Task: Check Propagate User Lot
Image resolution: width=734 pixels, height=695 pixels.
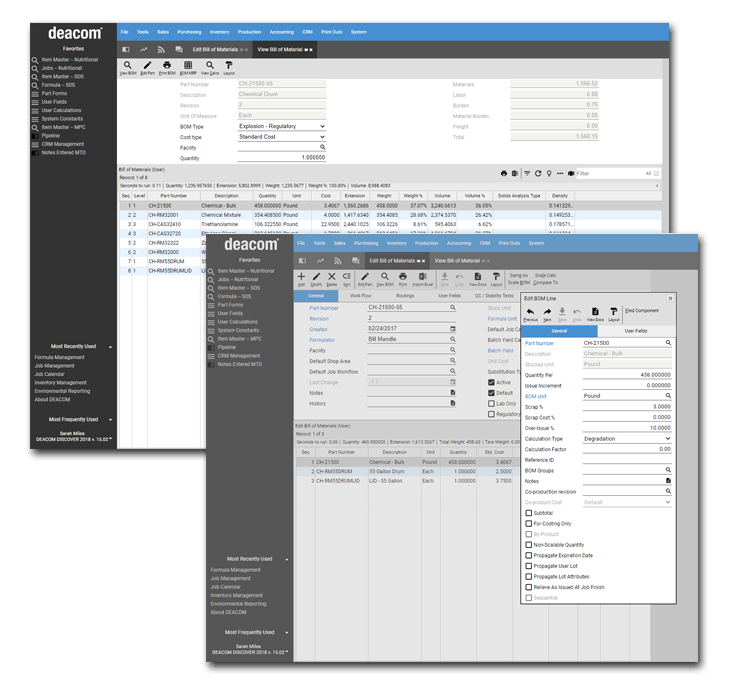Action: (528, 566)
